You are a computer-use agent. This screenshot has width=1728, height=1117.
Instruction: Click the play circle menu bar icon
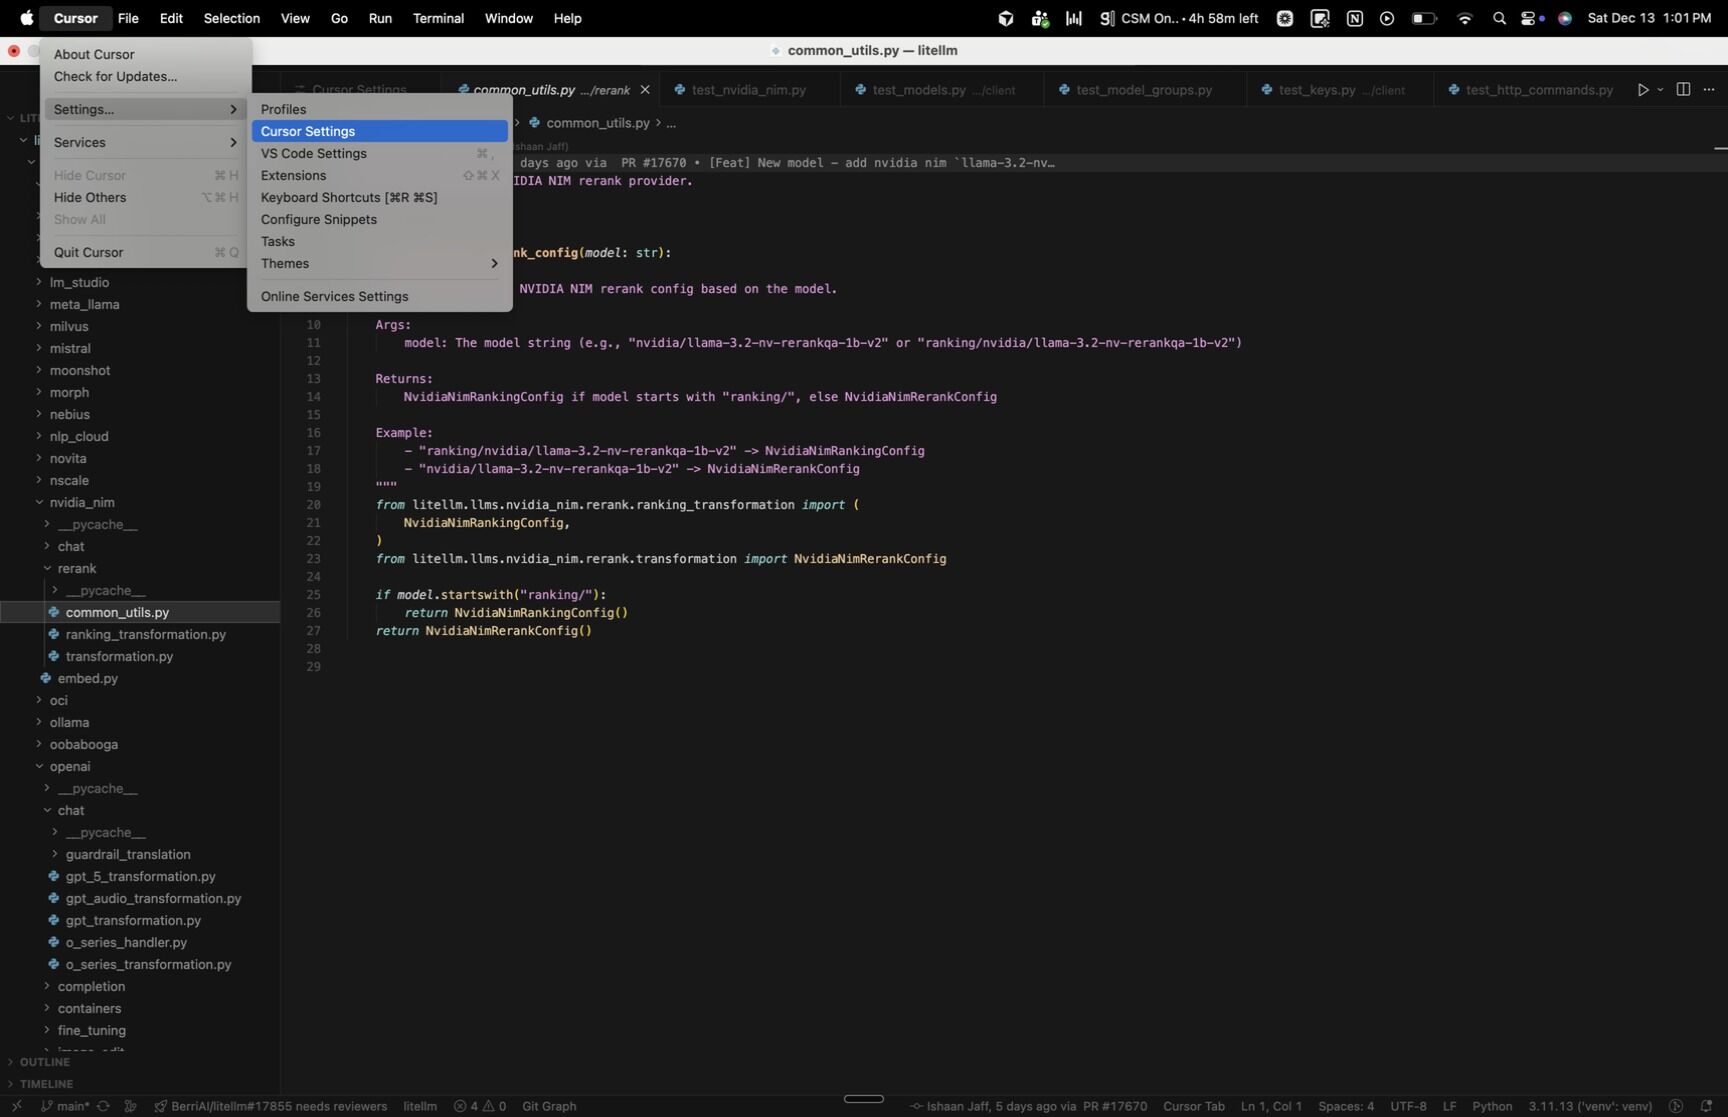[1387, 18]
